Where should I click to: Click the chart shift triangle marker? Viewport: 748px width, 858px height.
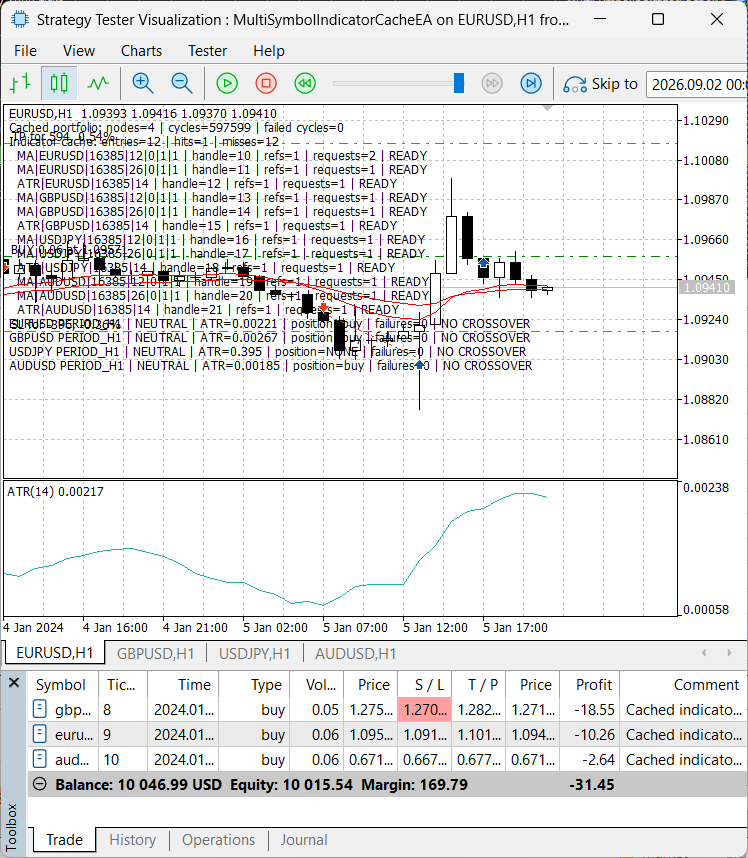point(547,108)
